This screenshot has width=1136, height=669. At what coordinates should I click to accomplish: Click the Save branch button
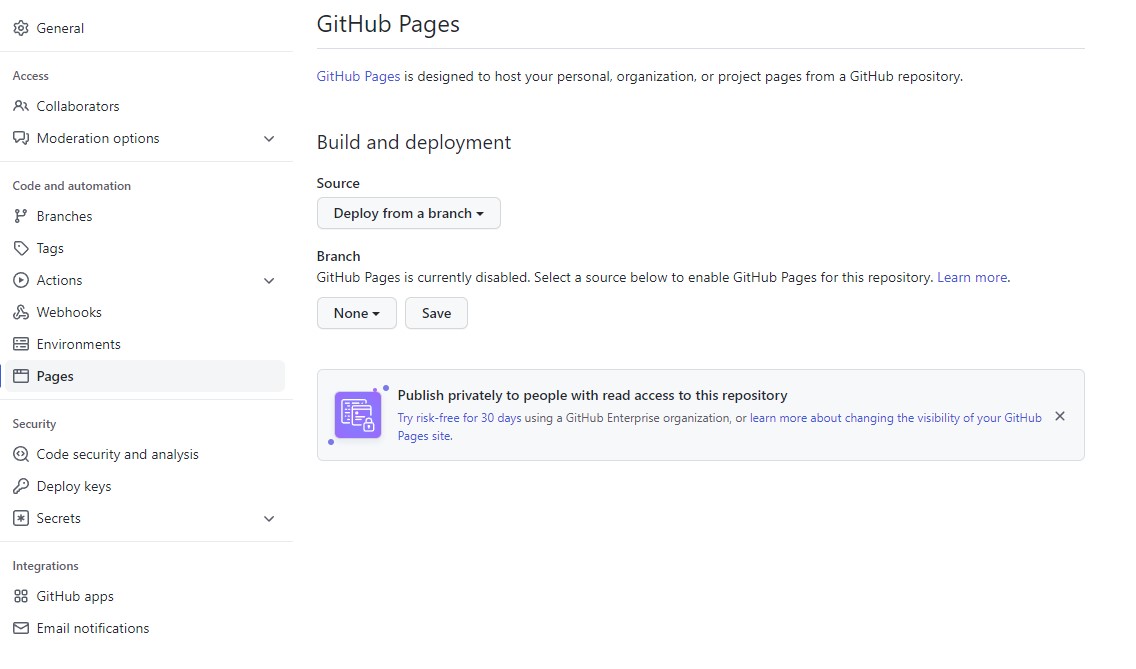436,313
